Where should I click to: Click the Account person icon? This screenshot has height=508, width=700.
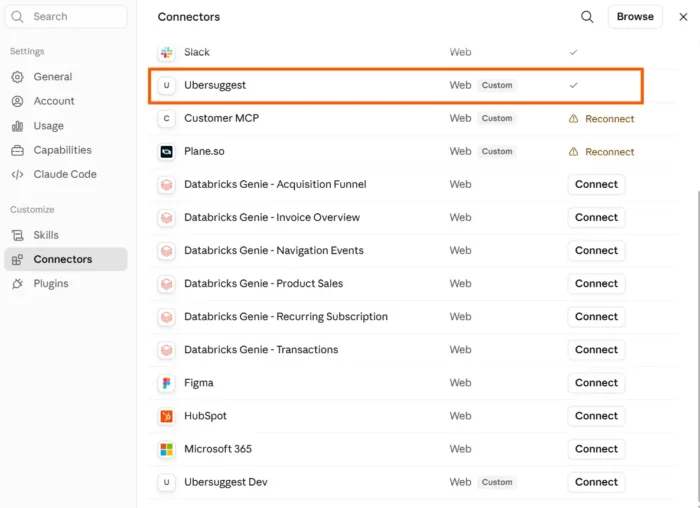point(17,101)
